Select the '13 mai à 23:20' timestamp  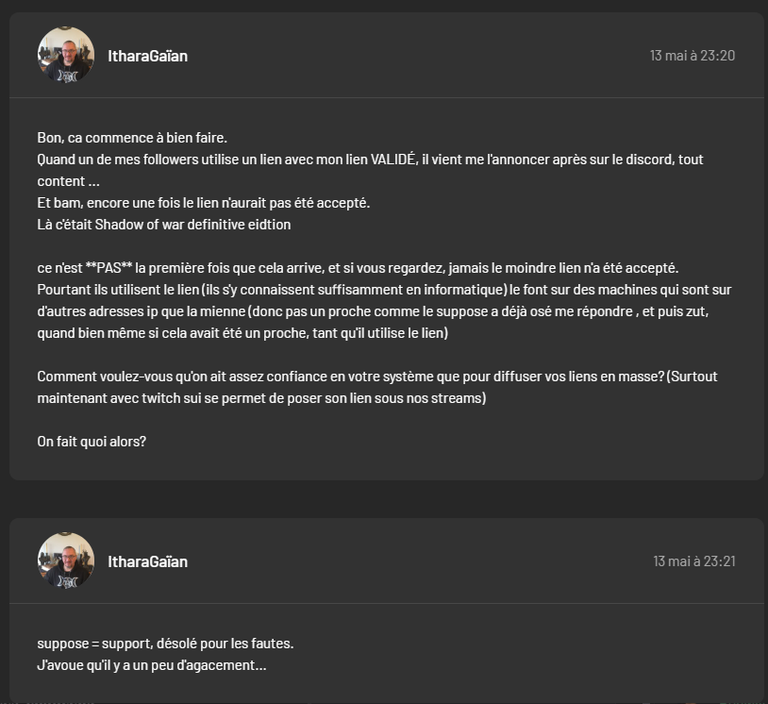[692, 55]
